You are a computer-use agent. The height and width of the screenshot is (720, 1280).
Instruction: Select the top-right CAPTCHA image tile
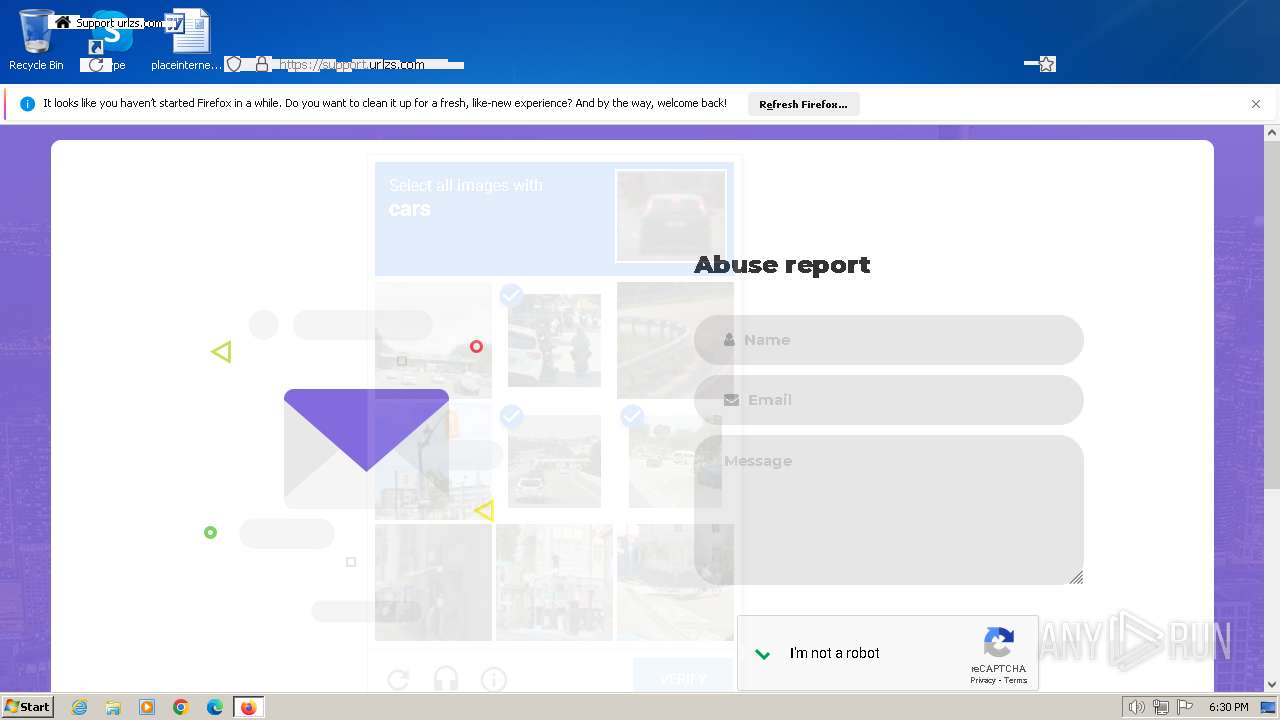pos(675,340)
